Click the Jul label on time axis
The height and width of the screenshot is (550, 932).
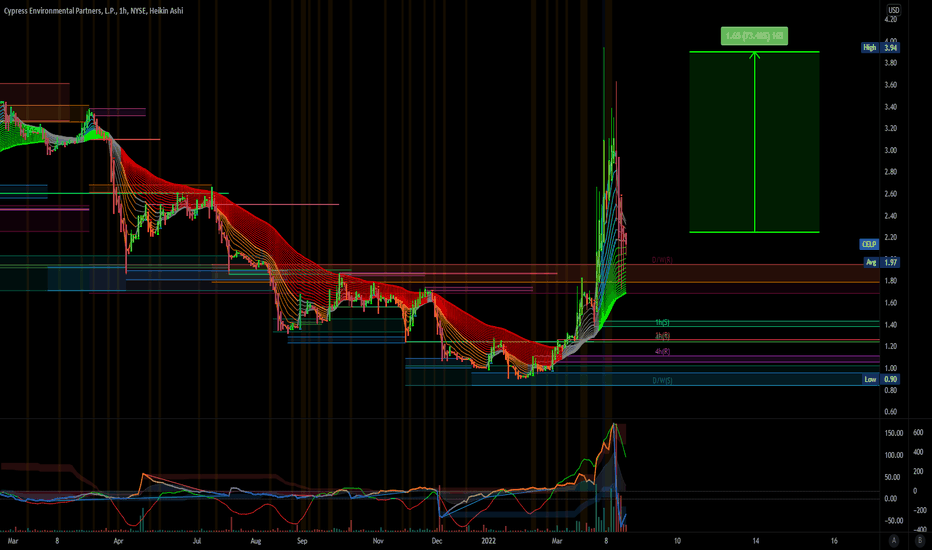pyautogui.click(x=197, y=540)
